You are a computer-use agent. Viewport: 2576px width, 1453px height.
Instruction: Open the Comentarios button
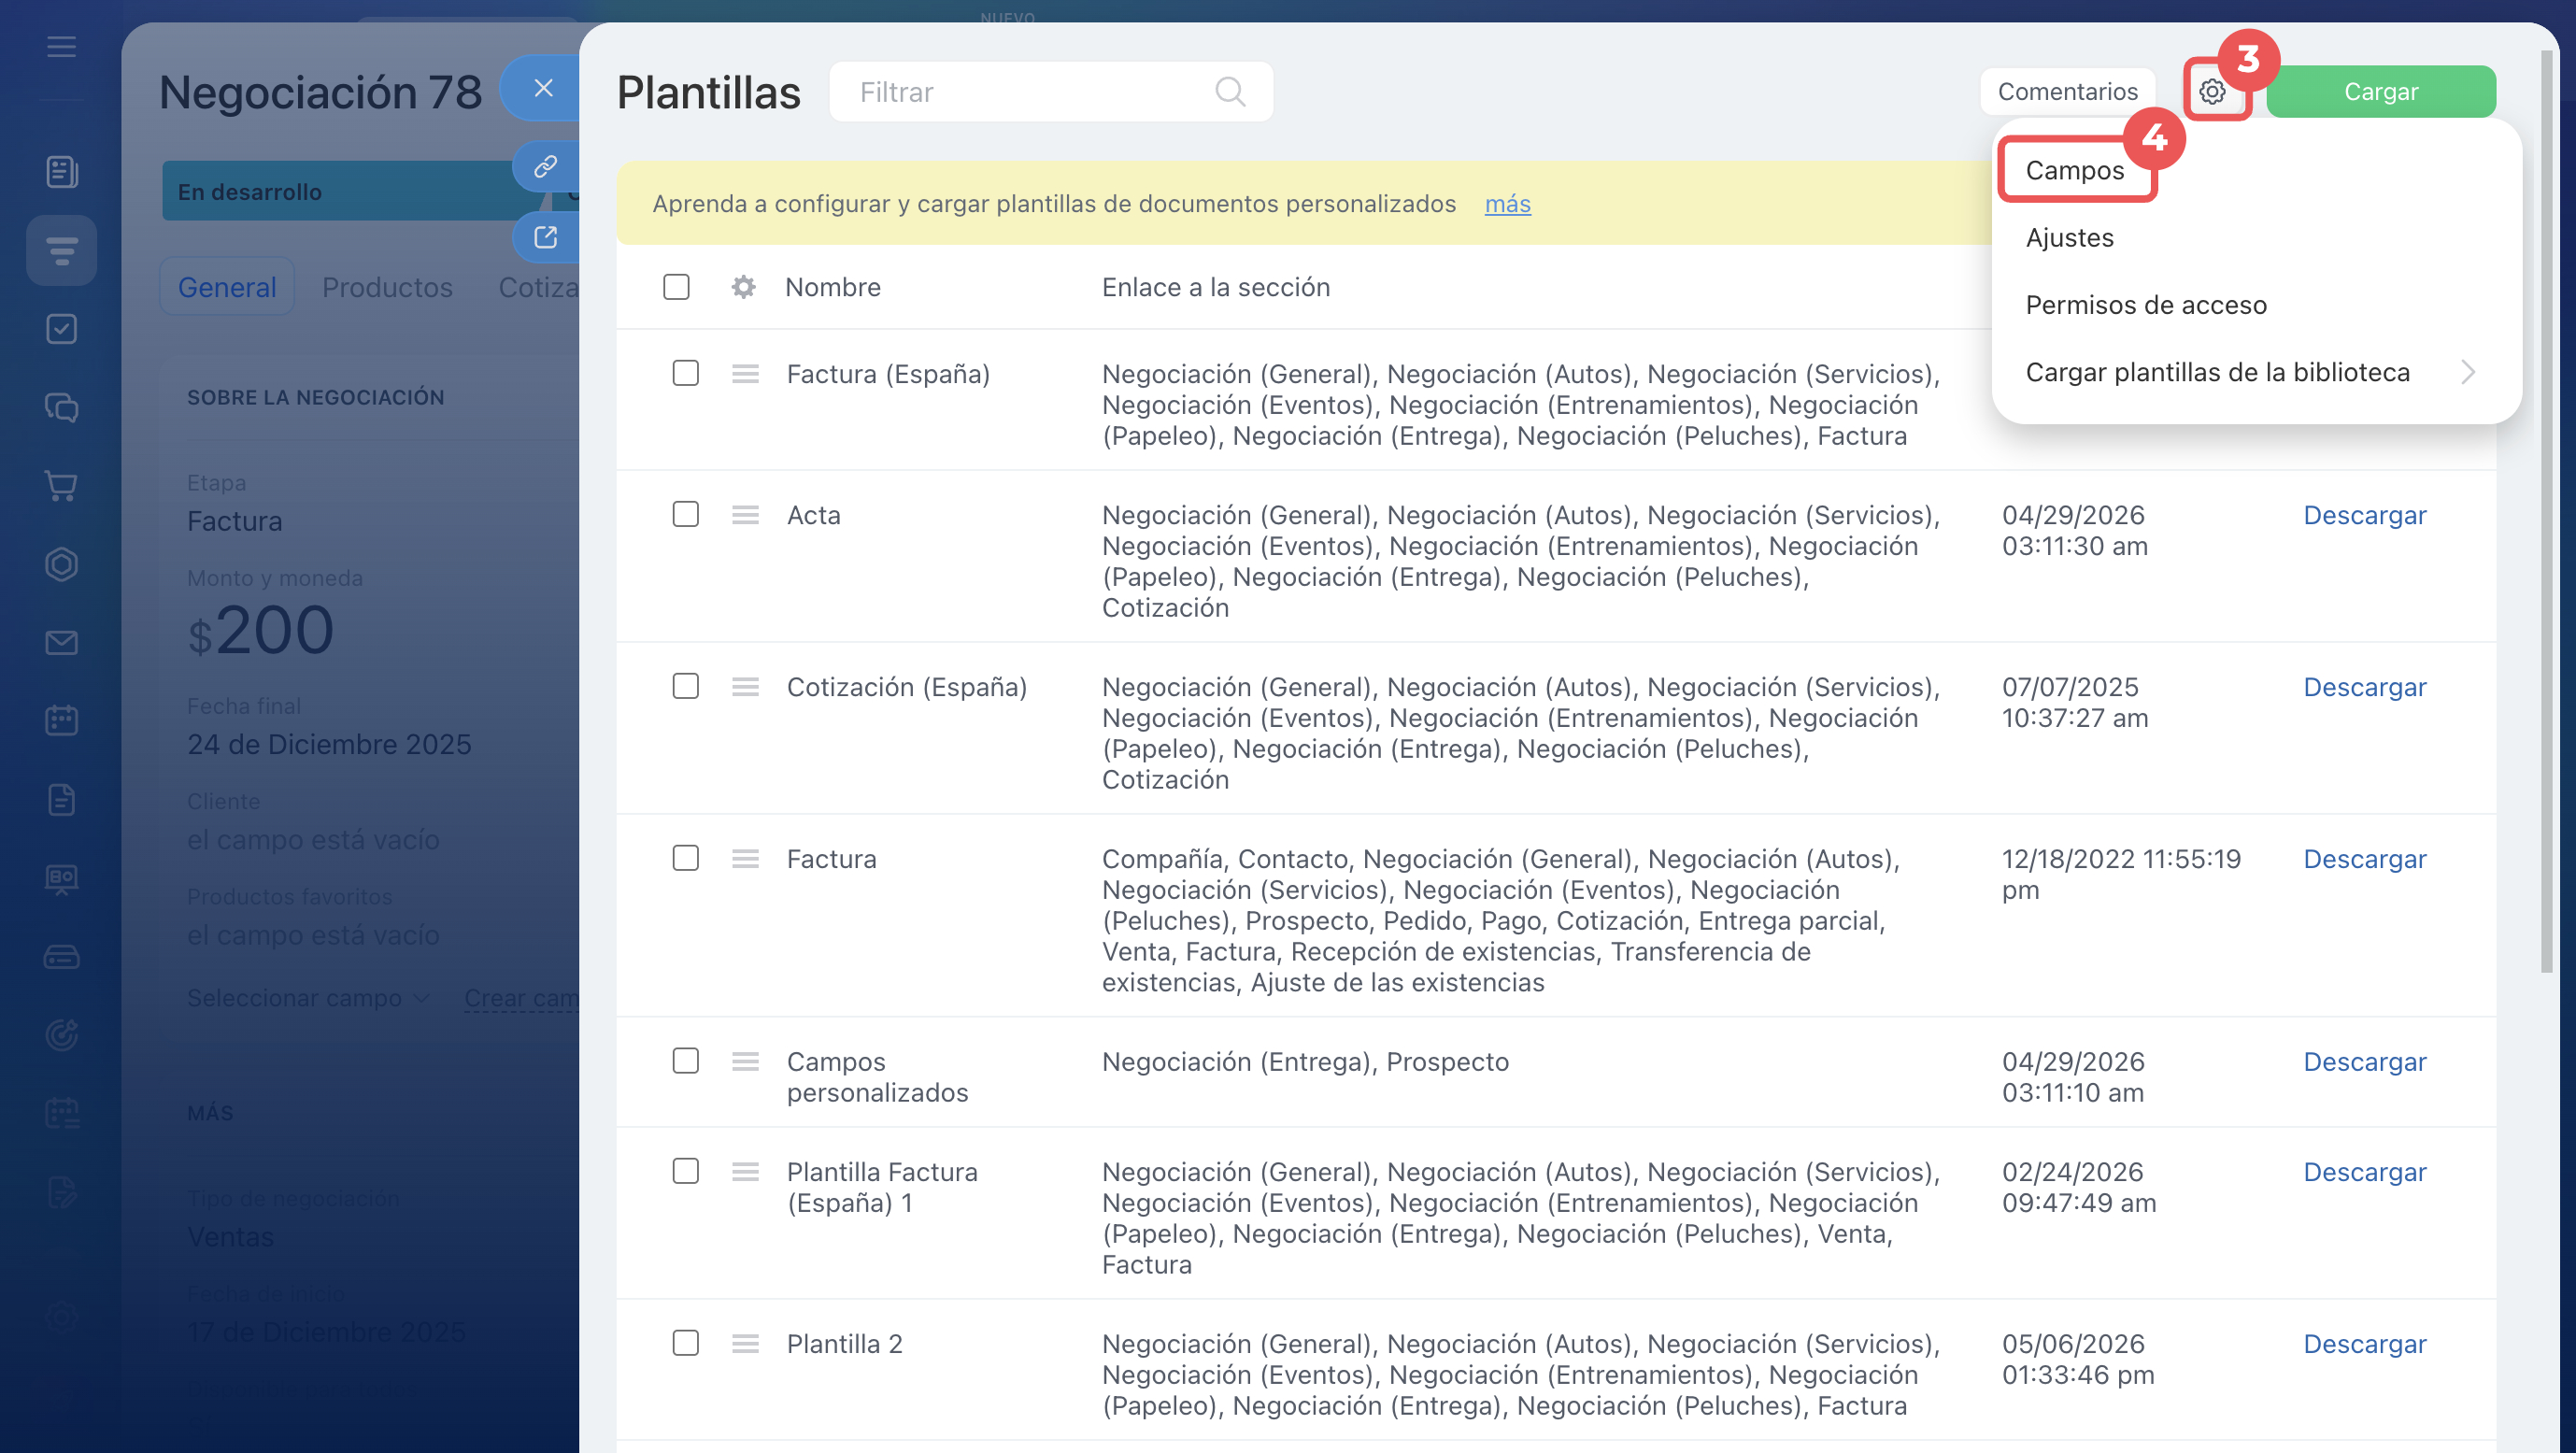(x=2067, y=92)
